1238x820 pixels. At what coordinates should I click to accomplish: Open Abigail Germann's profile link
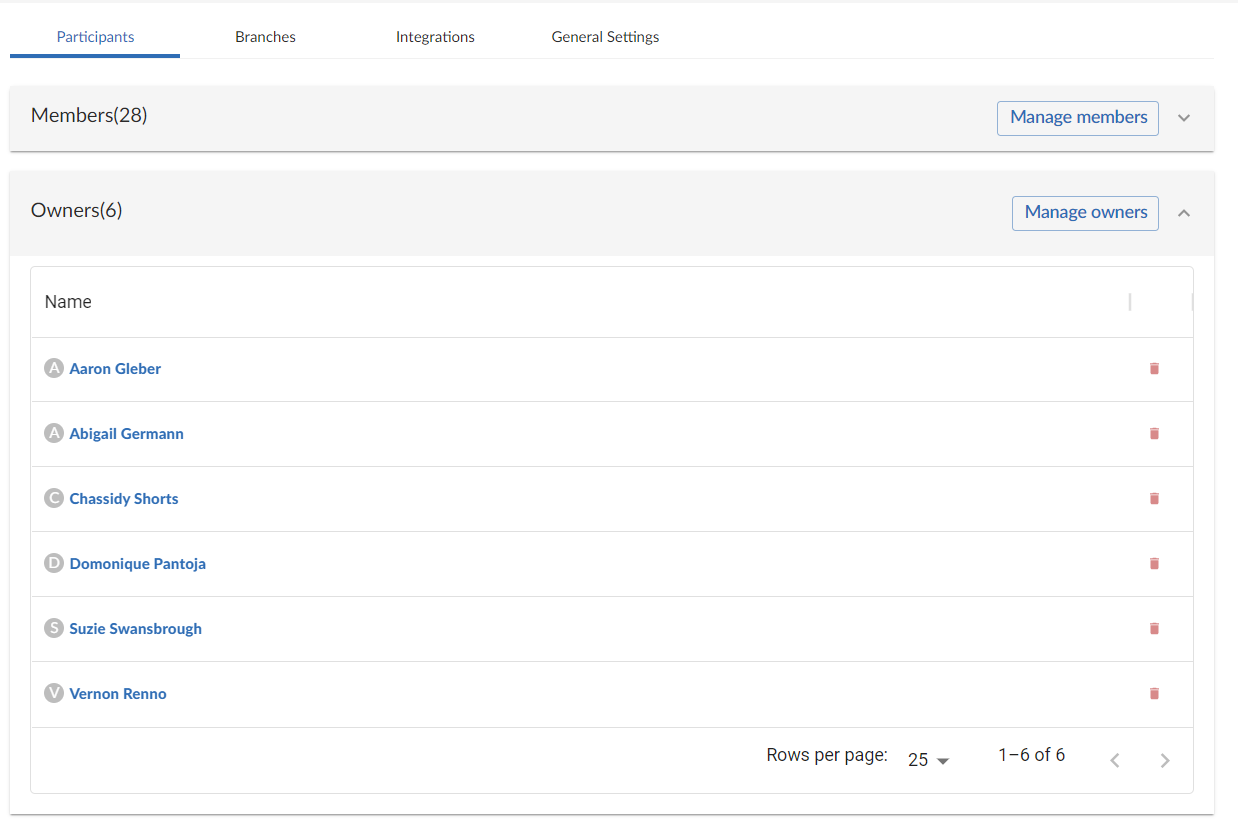(126, 433)
